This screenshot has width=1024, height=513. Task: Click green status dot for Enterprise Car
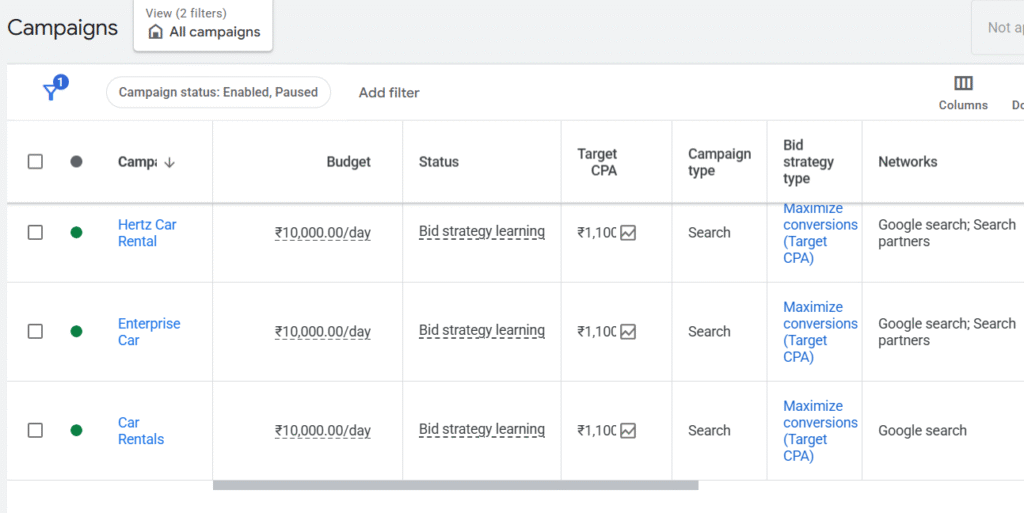[76, 332]
